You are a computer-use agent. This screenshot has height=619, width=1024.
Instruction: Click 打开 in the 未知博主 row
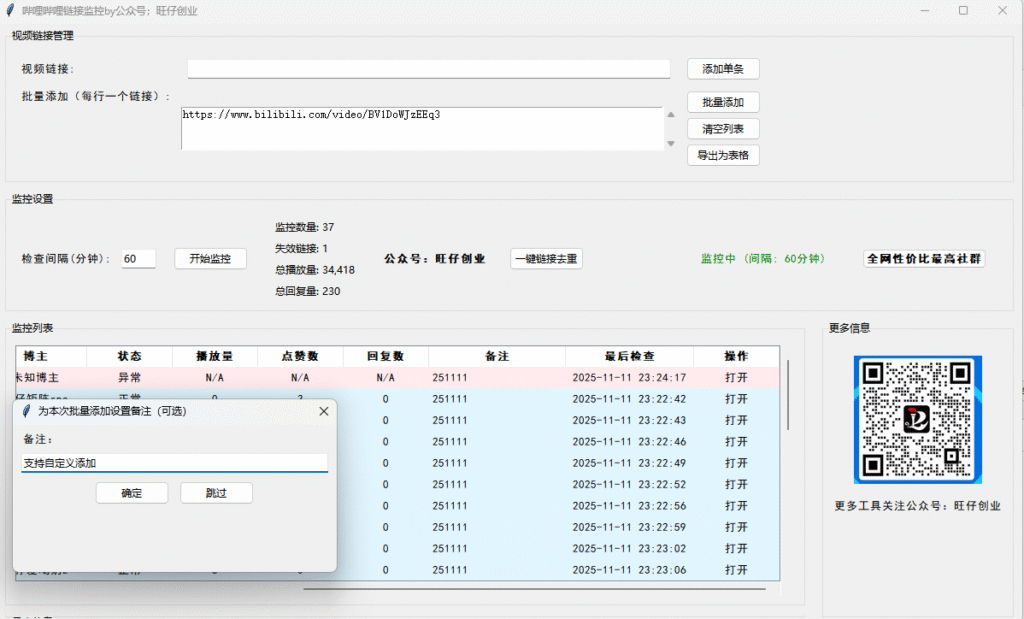pos(735,378)
